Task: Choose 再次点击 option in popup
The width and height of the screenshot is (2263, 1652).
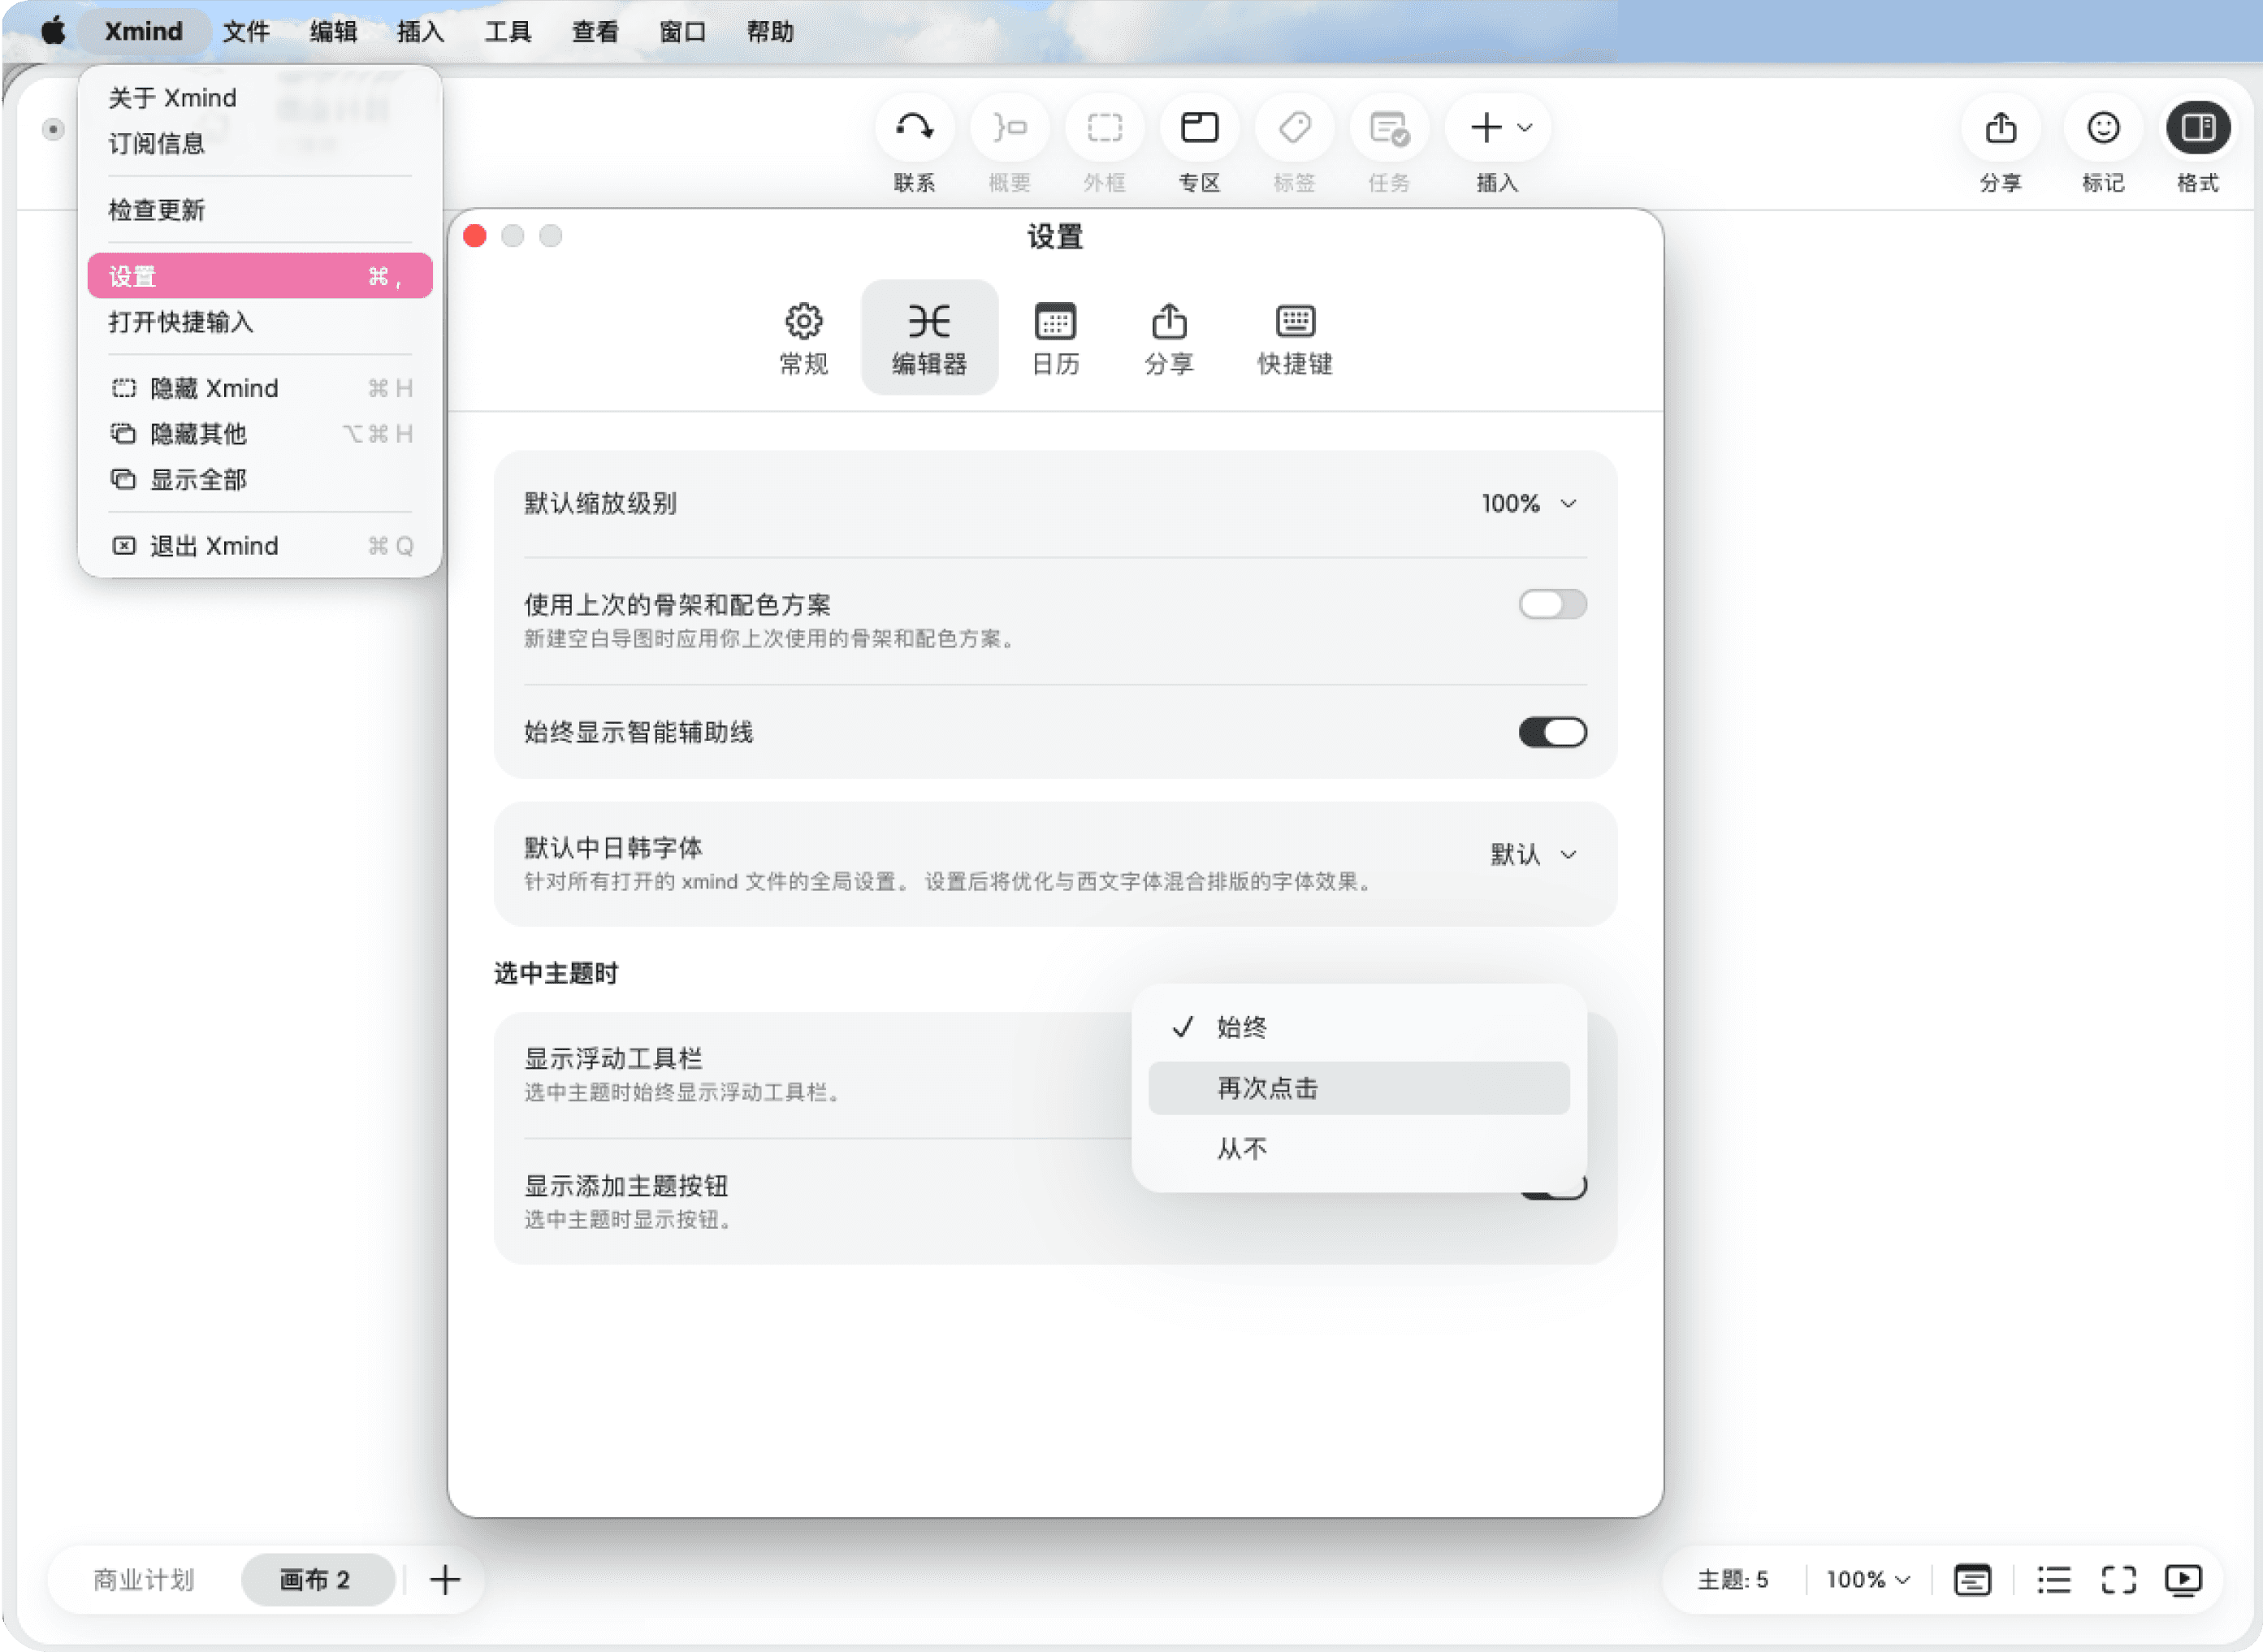Action: 1359,1088
